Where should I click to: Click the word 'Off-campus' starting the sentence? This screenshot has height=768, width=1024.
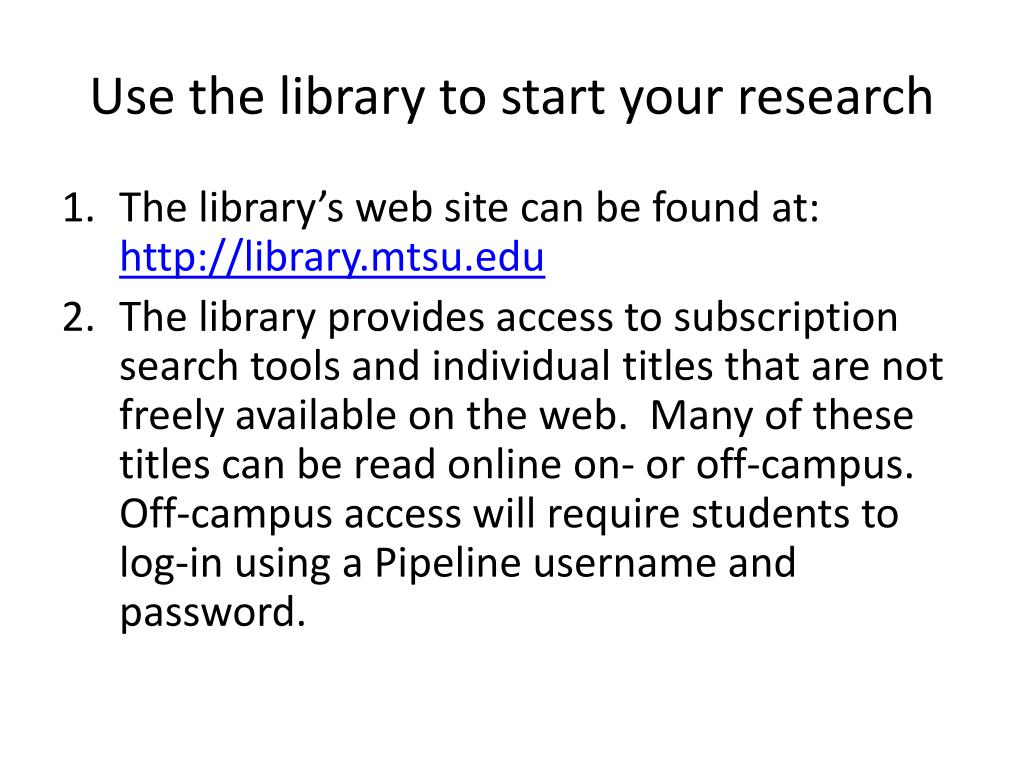click(226, 515)
